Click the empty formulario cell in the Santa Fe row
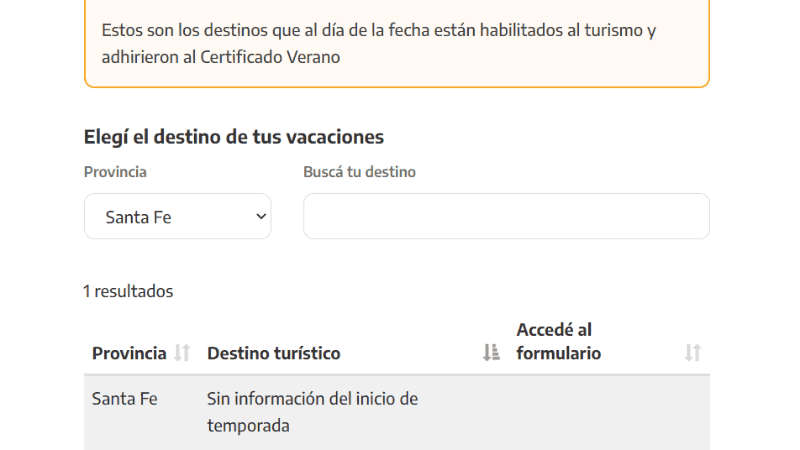Viewport: 800px width, 450px height. coord(610,412)
